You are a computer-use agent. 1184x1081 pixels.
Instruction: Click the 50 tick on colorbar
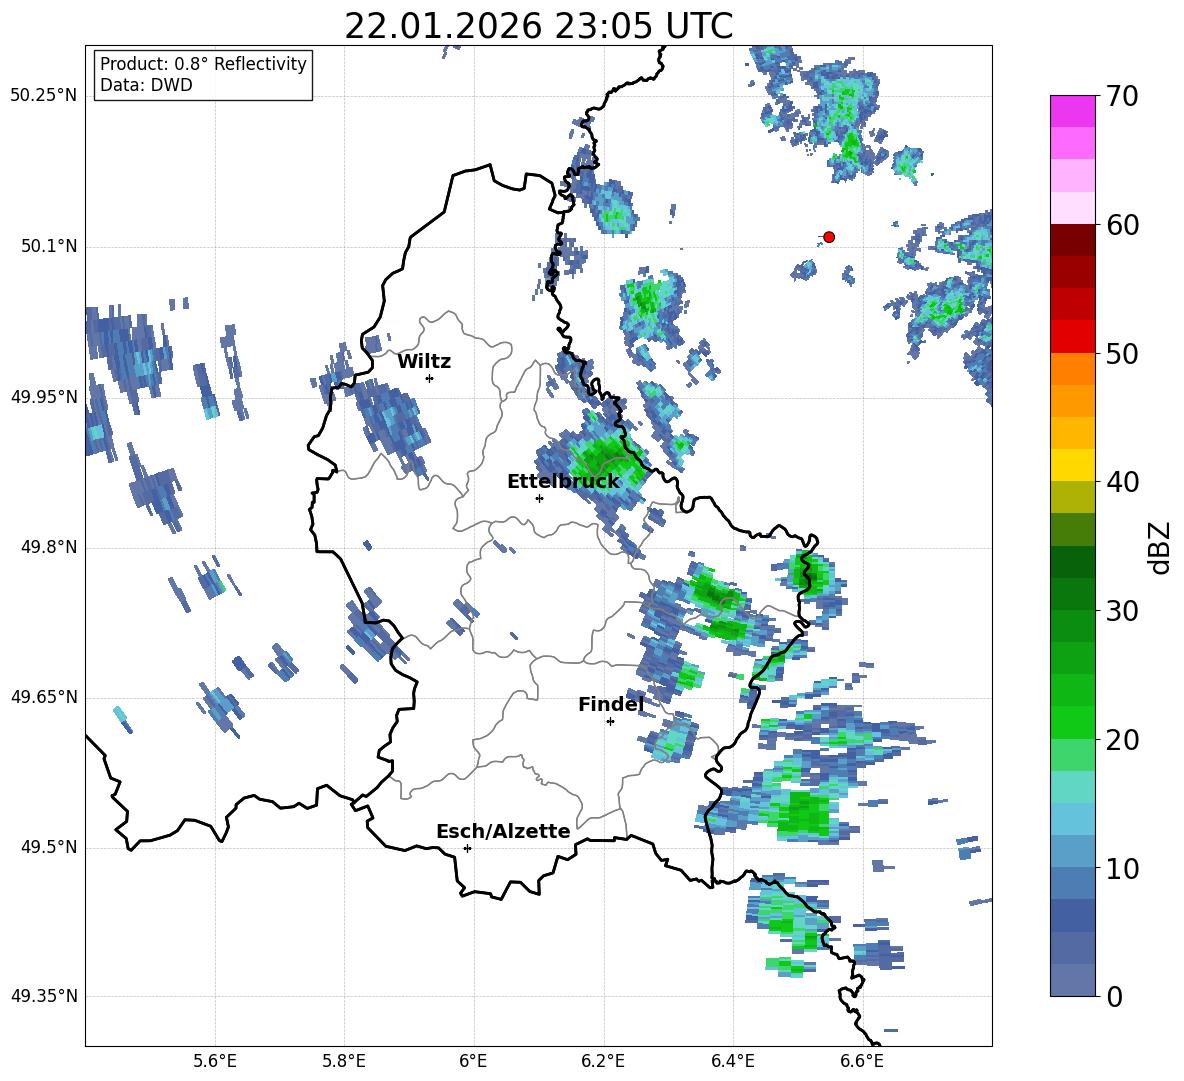pos(1122,353)
